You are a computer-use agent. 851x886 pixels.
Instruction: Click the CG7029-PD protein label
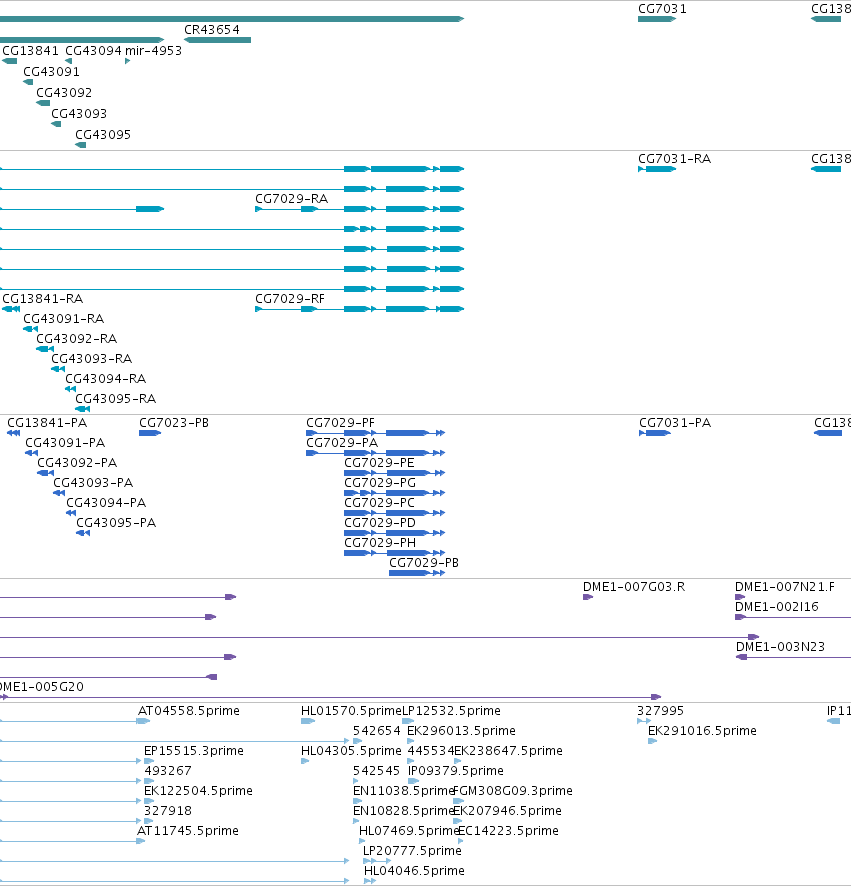point(380,523)
